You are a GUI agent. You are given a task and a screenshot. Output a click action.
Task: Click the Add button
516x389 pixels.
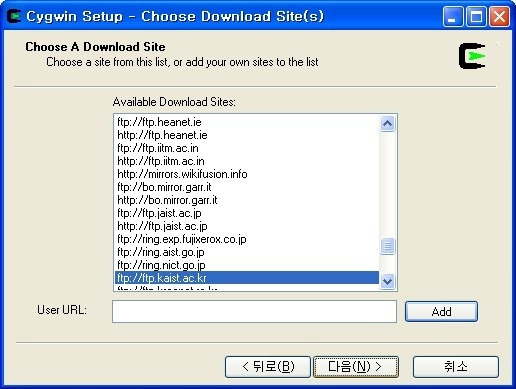(x=441, y=312)
